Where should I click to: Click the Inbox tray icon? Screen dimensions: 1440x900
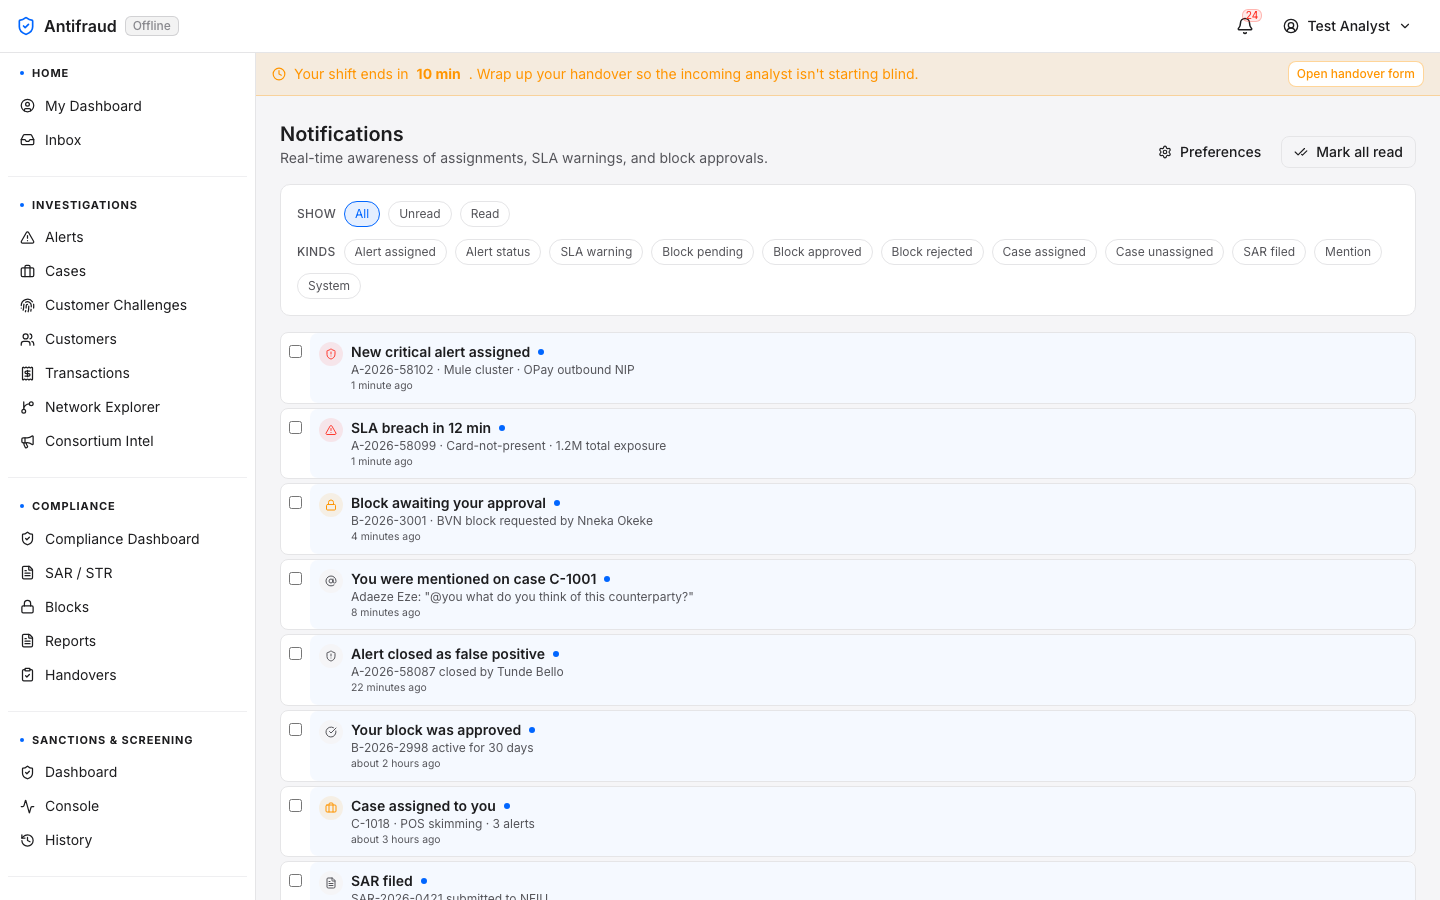tap(28, 140)
